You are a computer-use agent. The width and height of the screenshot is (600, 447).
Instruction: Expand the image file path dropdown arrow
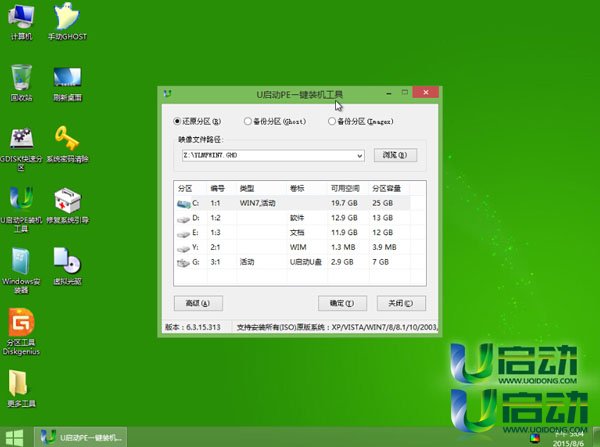click(x=360, y=155)
